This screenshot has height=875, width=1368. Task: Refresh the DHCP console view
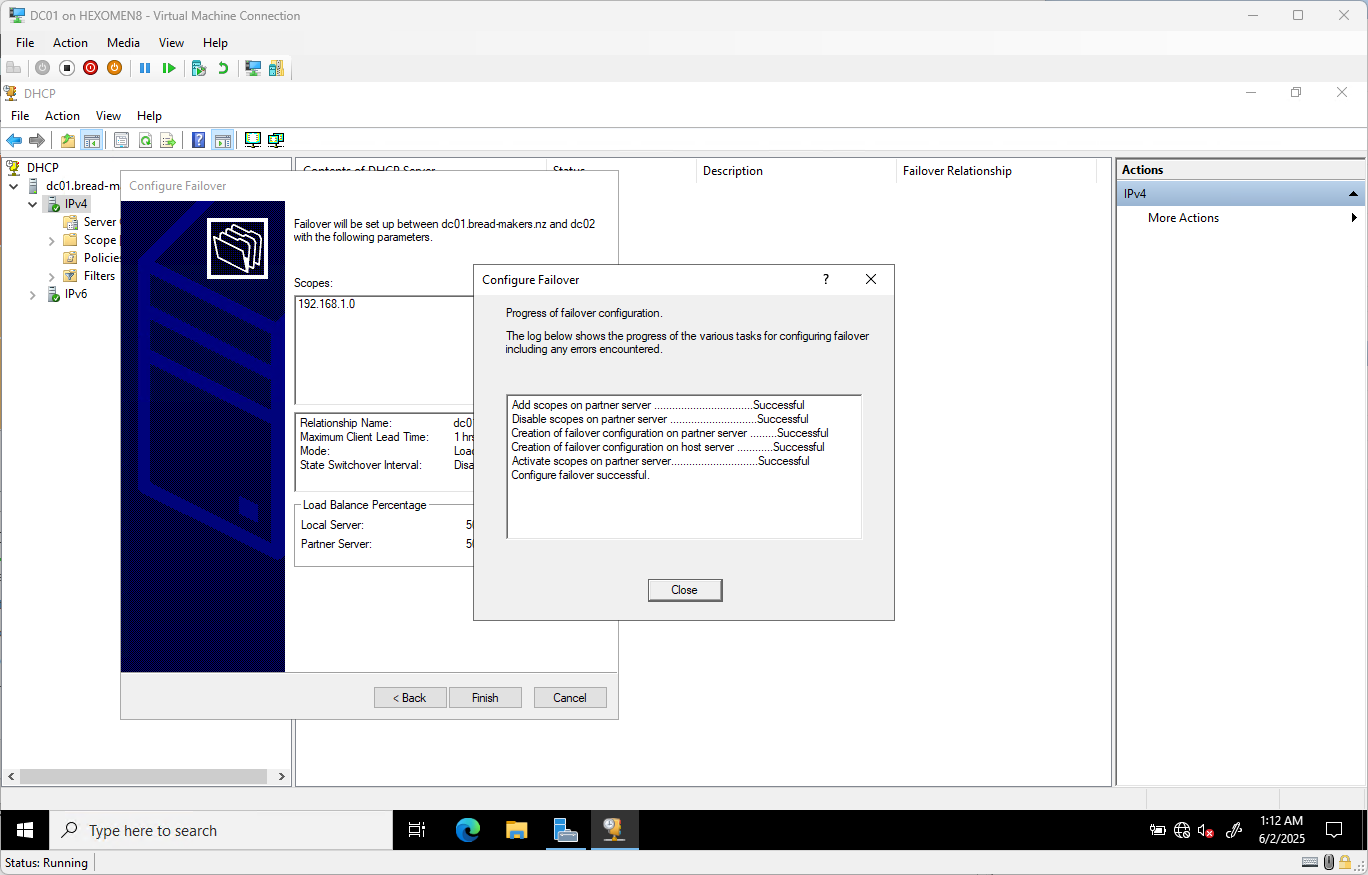(145, 140)
